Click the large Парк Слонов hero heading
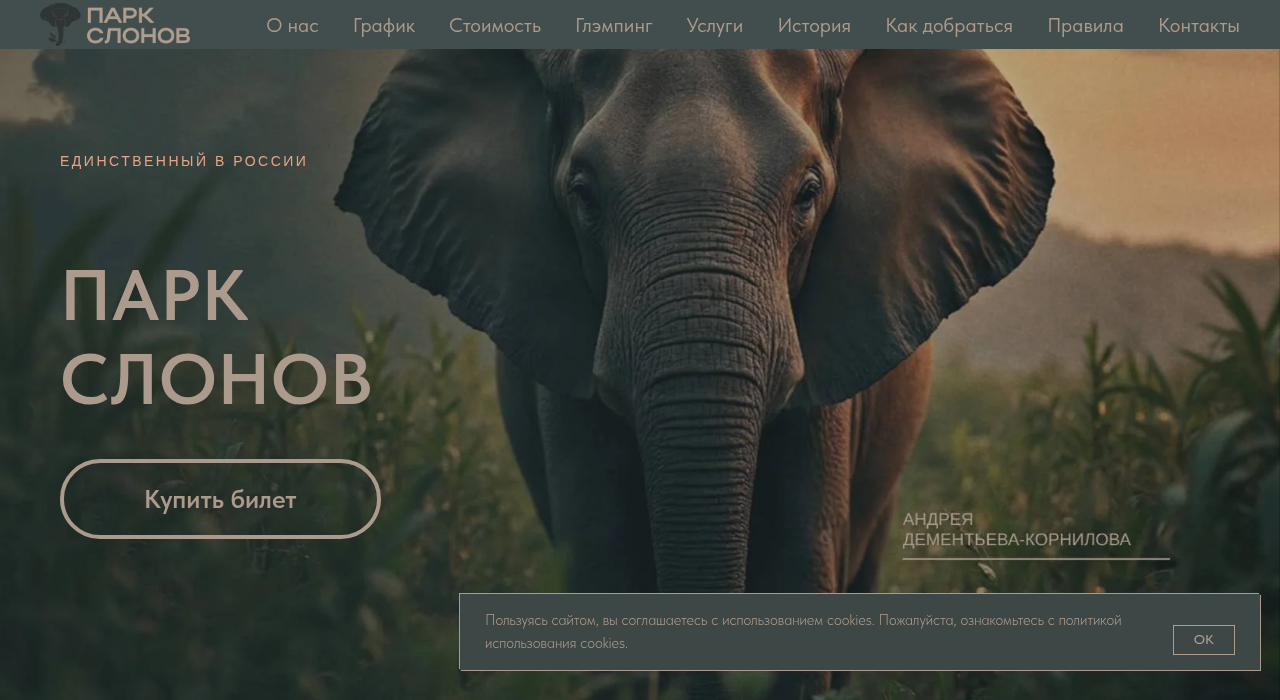This screenshot has height=700, width=1280. 217,337
